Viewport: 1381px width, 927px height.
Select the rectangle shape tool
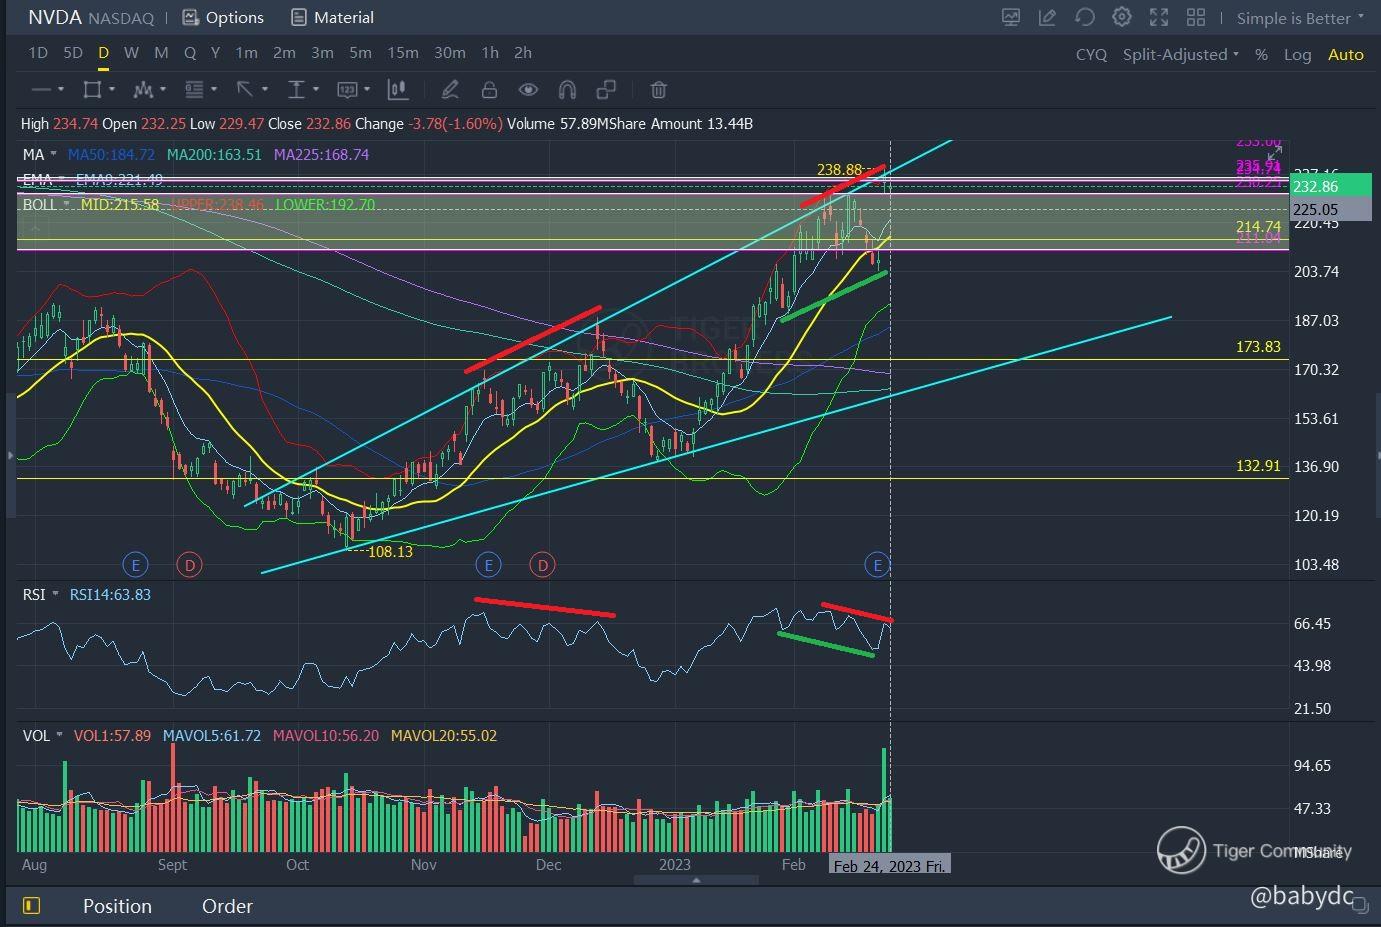92,90
